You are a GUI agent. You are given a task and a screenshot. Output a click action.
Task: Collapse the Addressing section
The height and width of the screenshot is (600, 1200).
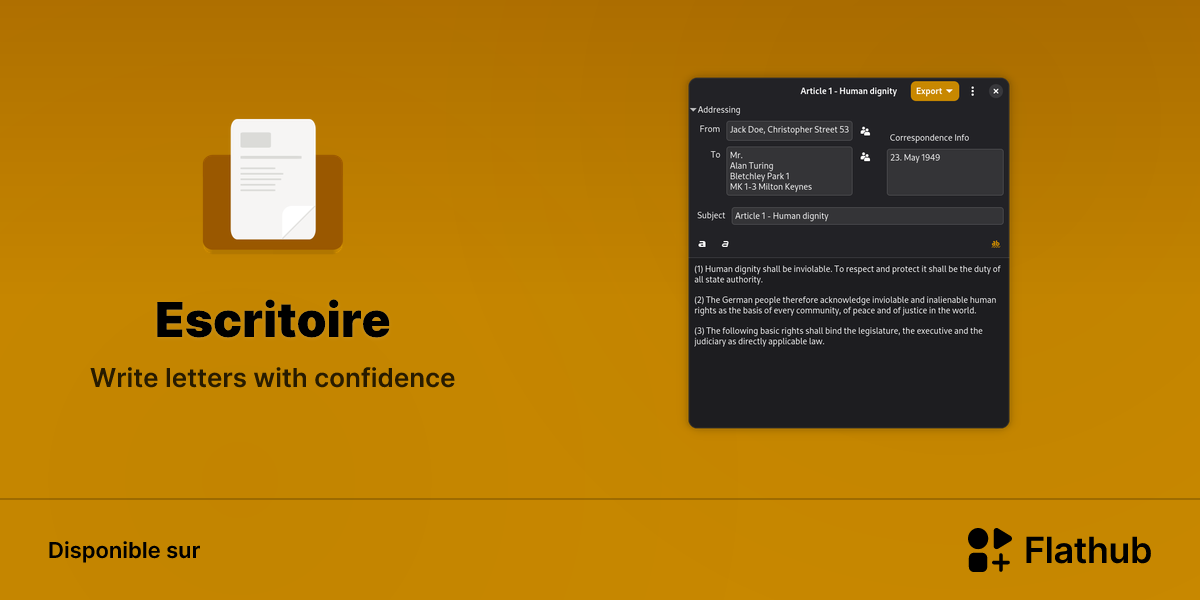(x=716, y=110)
